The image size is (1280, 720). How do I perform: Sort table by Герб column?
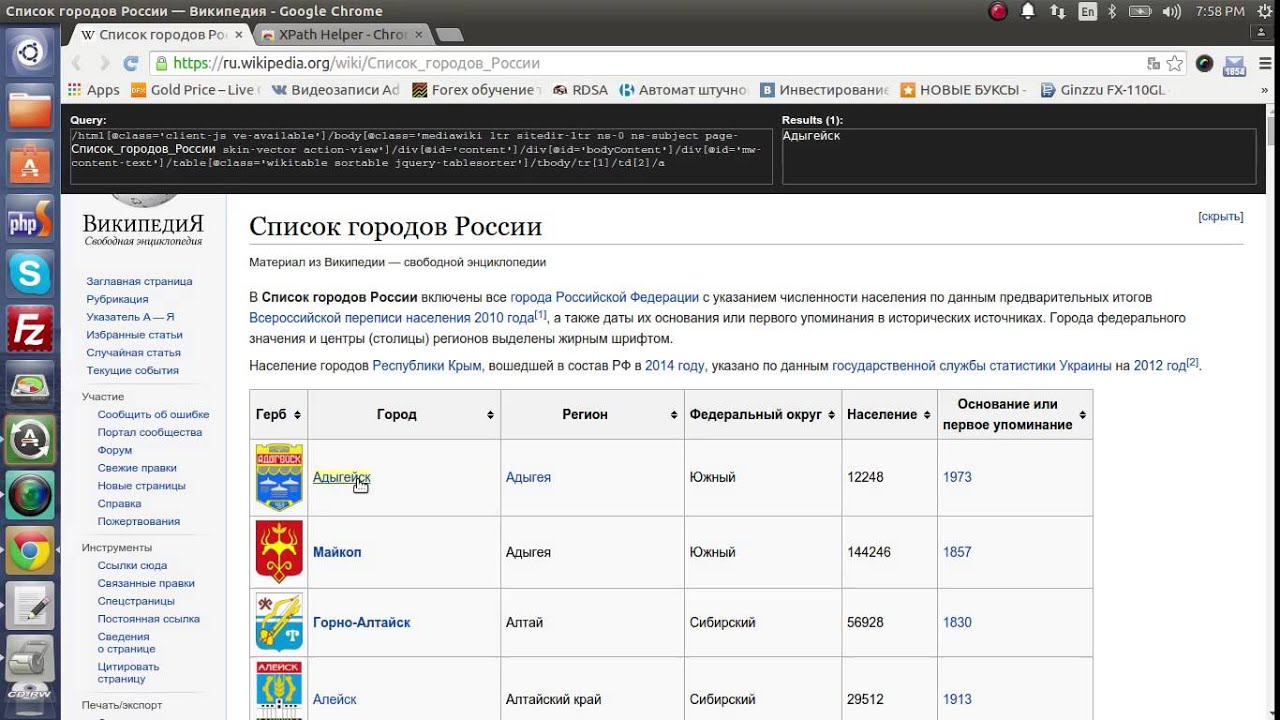pyautogui.click(x=279, y=414)
